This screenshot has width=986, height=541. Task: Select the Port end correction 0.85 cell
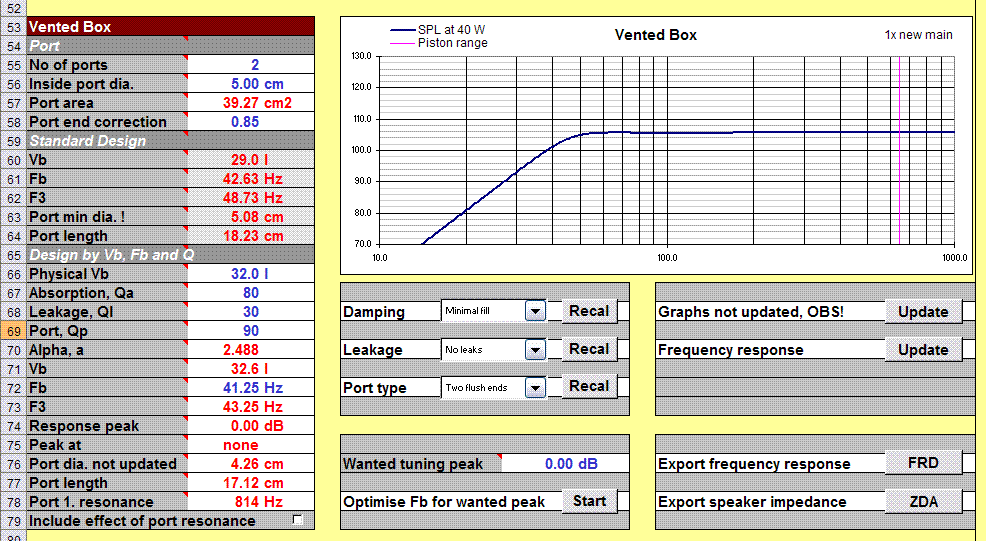[x=251, y=122]
